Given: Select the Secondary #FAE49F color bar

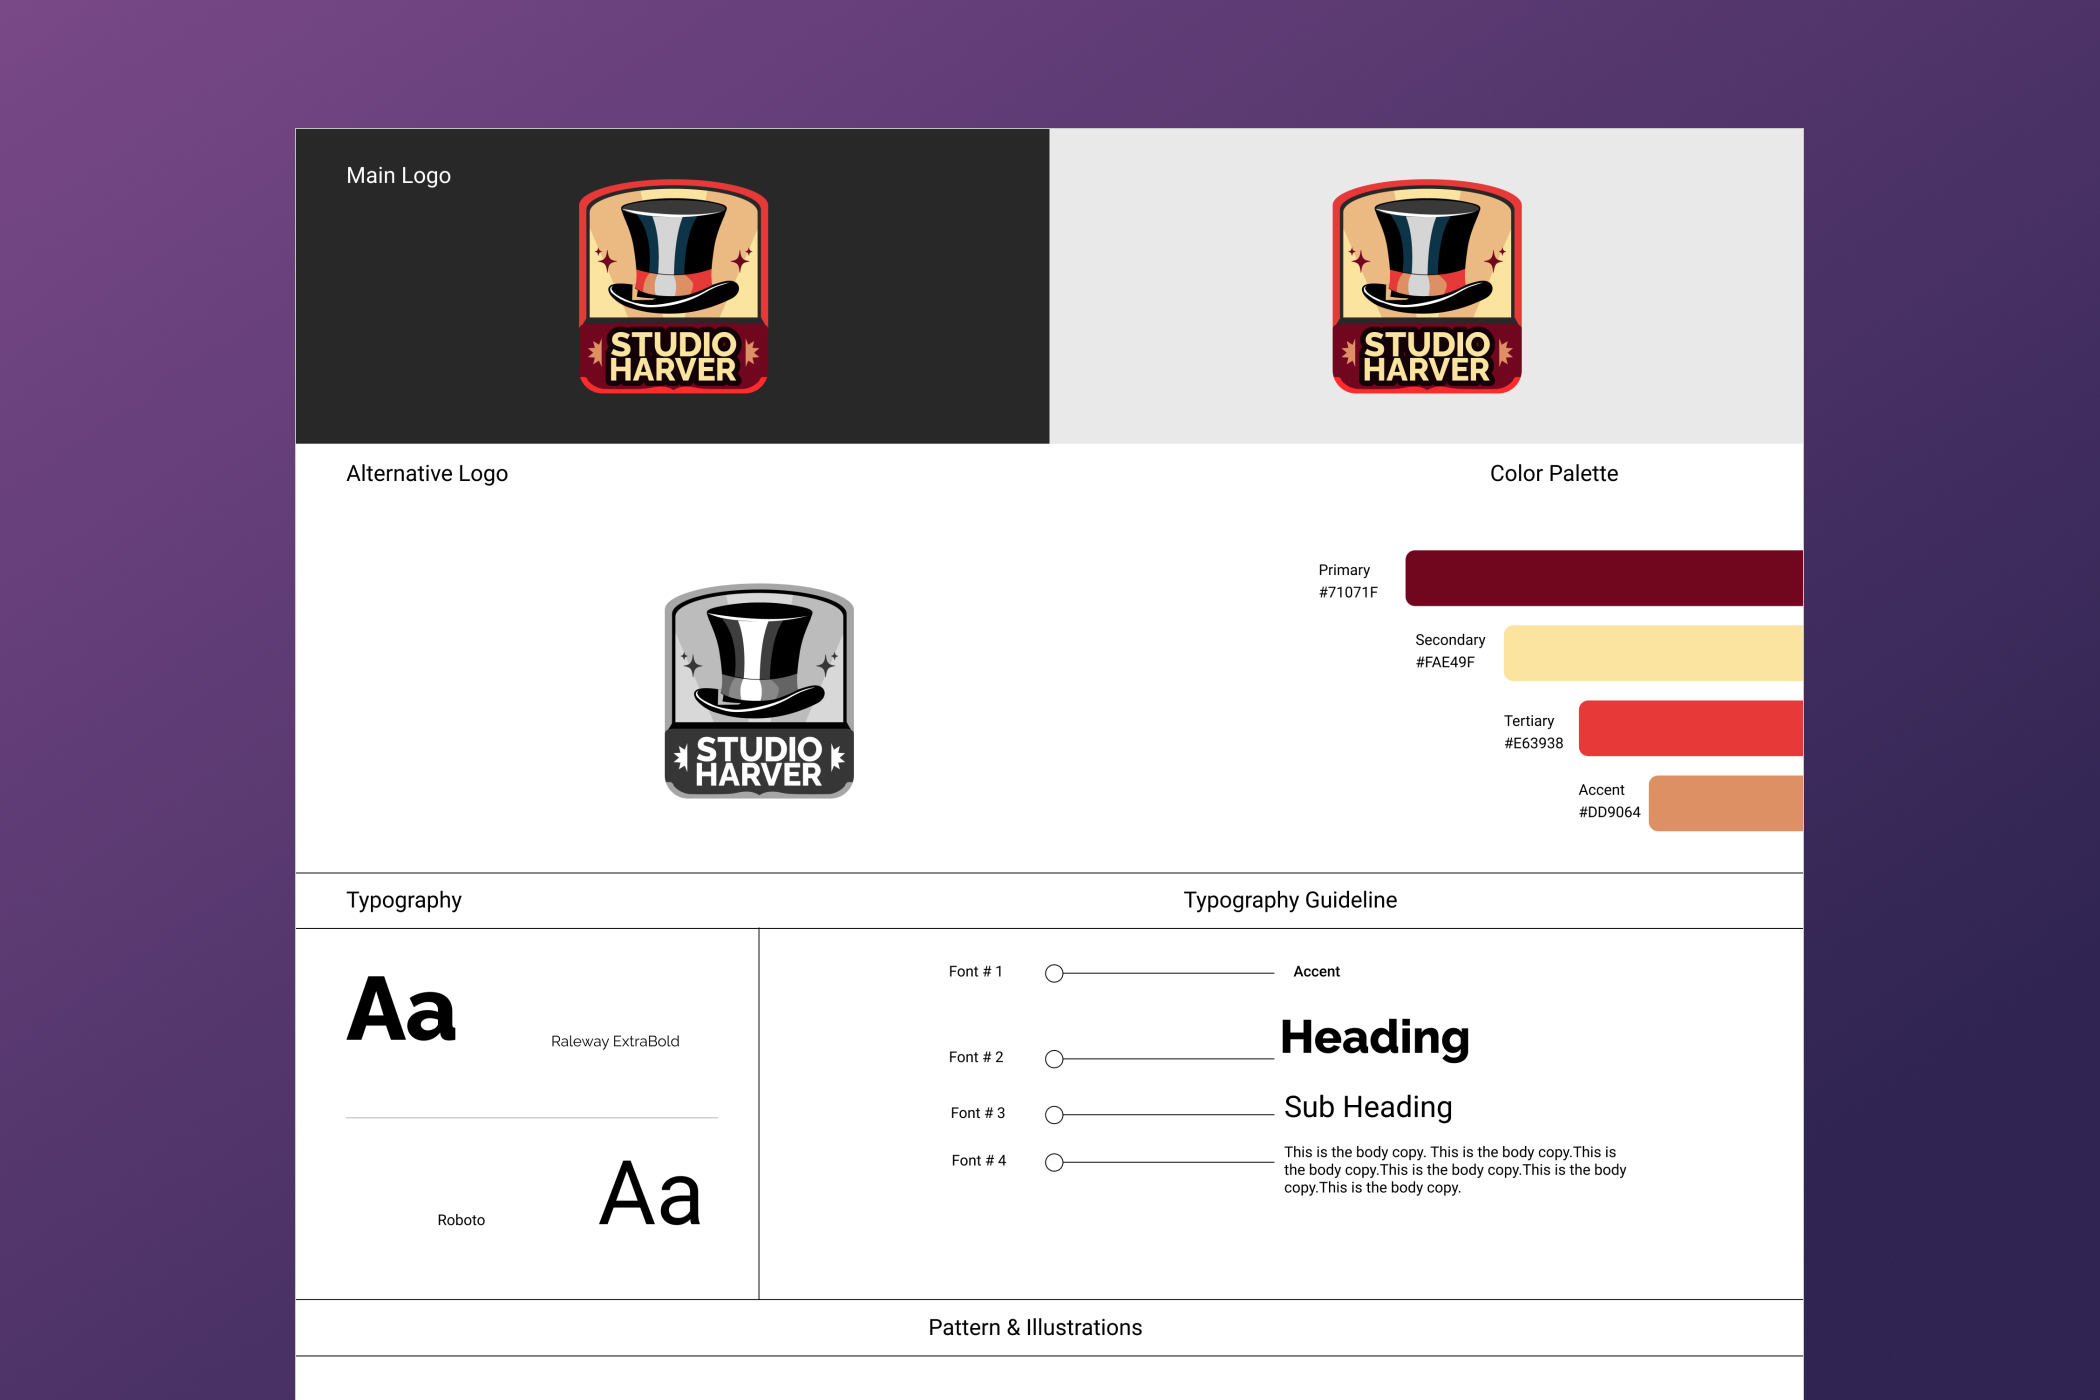Looking at the screenshot, I should pyautogui.click(x=1652, y=653).
